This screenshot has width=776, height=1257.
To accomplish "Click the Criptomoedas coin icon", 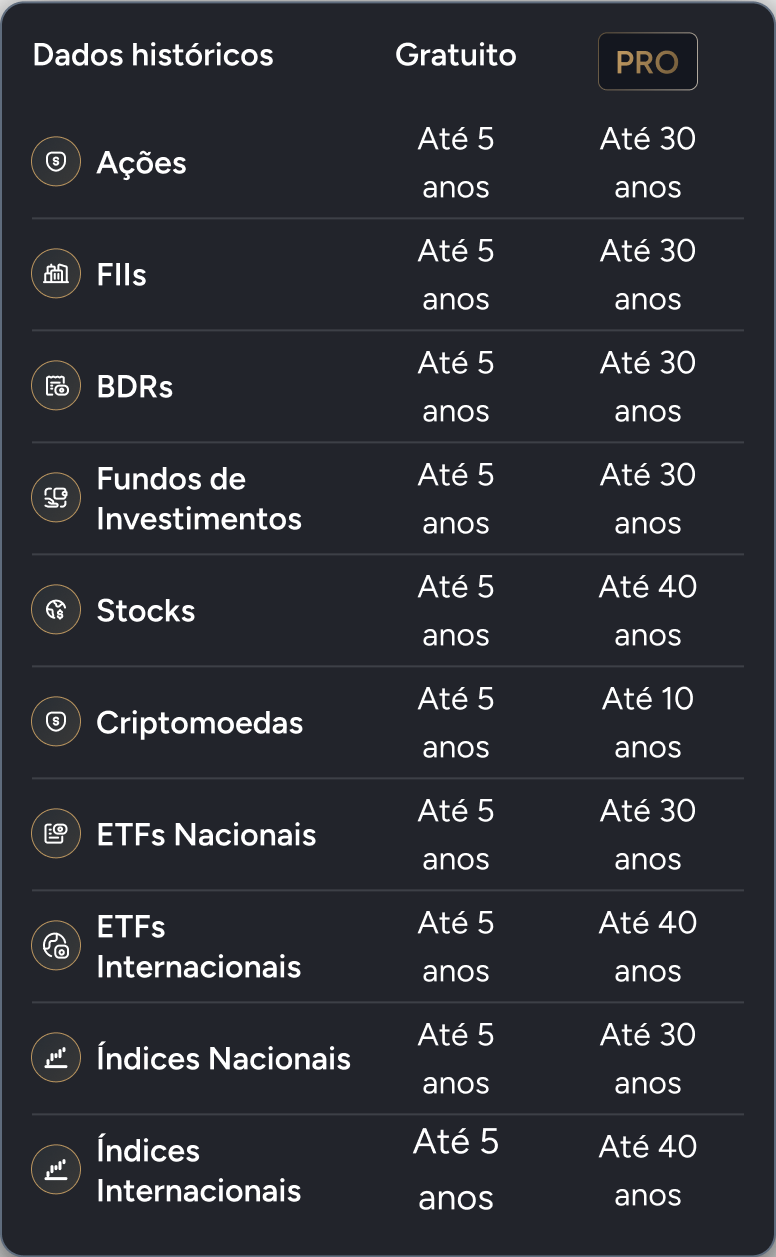I will [56, 722].
